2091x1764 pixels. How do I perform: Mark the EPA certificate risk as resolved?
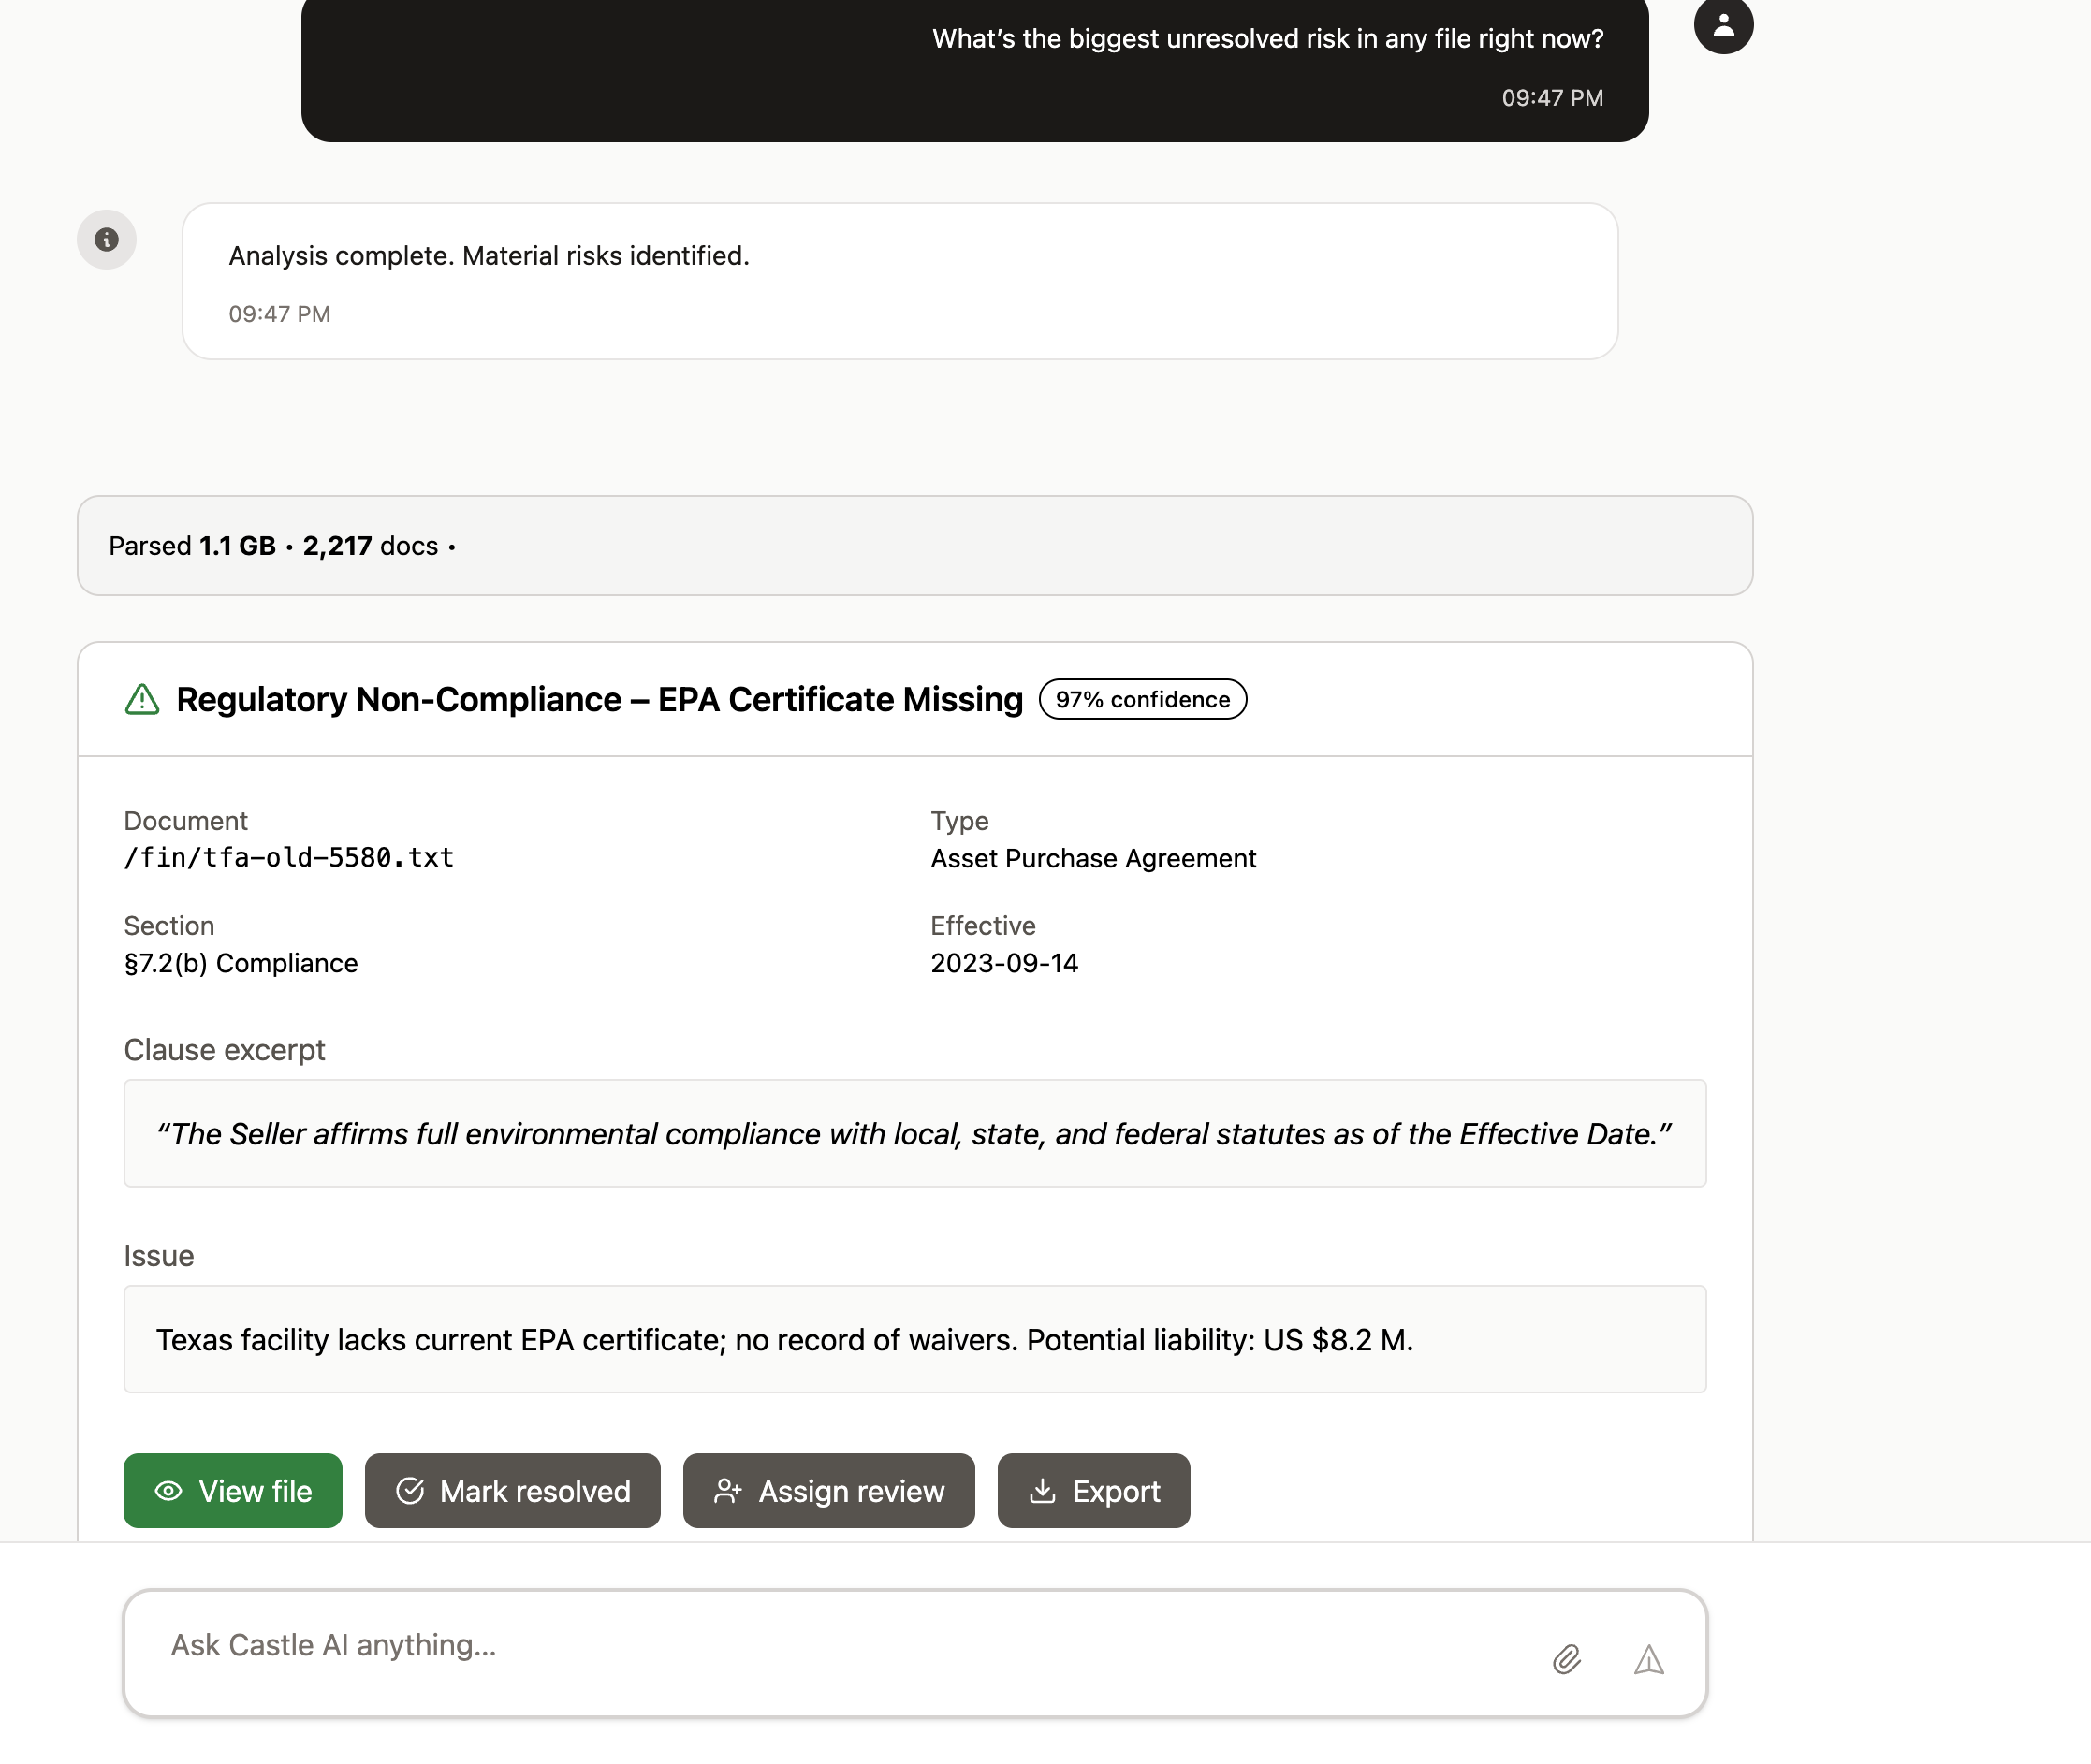pyautogui.click(x=512, y=1490)
